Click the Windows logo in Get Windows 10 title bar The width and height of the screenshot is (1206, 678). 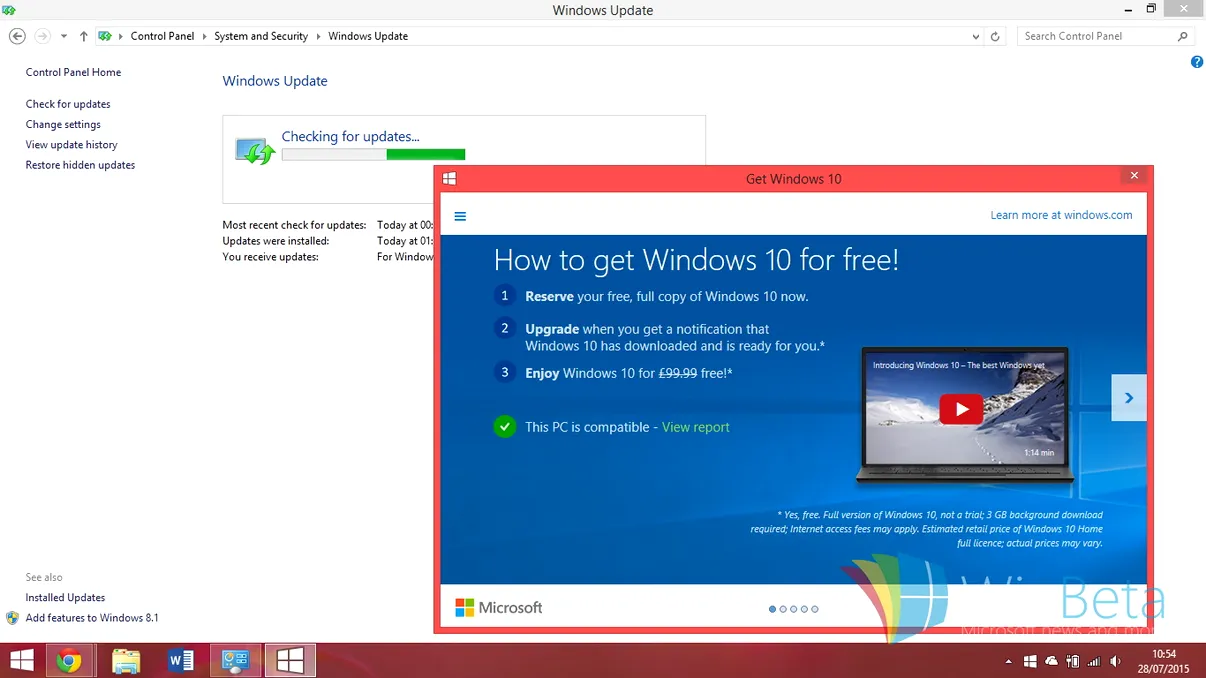450,178
